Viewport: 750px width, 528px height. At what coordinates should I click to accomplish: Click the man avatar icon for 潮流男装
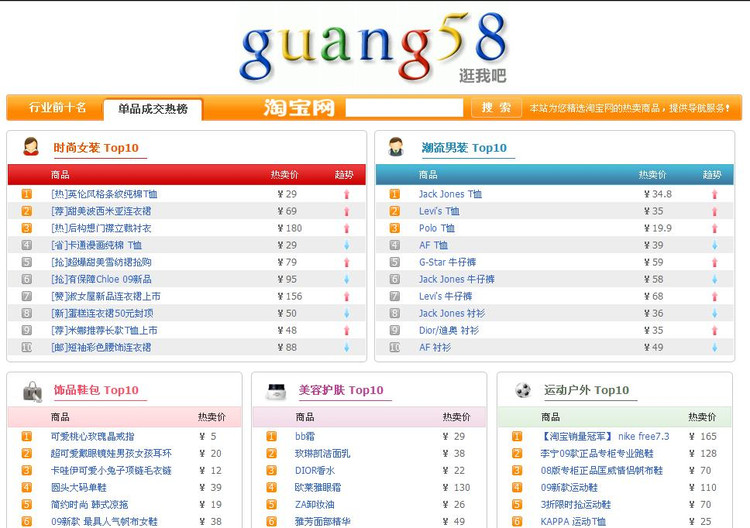[x=396, y=146]
